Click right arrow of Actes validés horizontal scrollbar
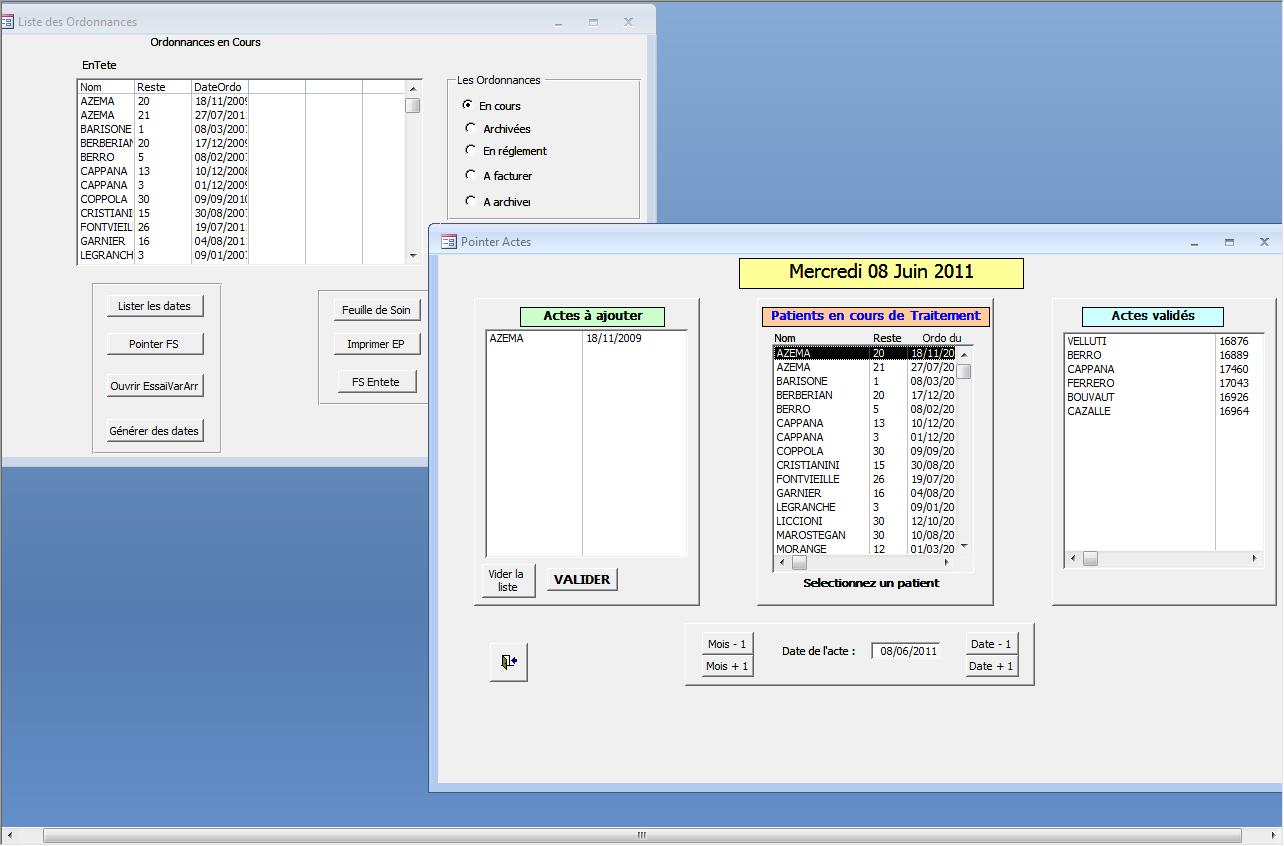Image resolution: width=1284 pixels, height=846 pixels. (1255, 559)
